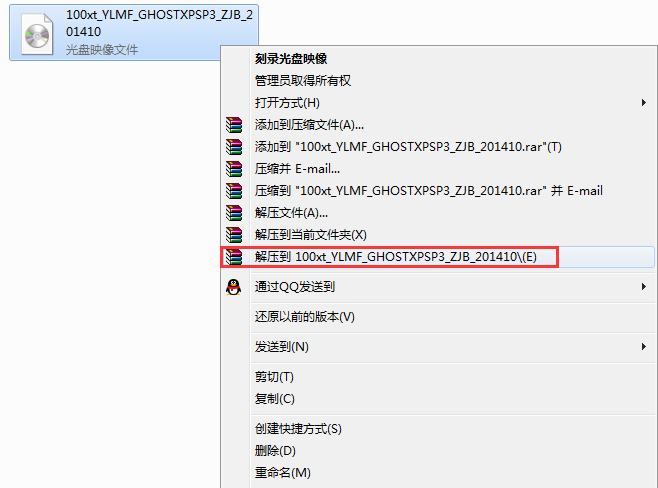Expand the 发送到(N) submenu arrow
The width and height of the screenshot is (658, 488).
pos(644,347)
